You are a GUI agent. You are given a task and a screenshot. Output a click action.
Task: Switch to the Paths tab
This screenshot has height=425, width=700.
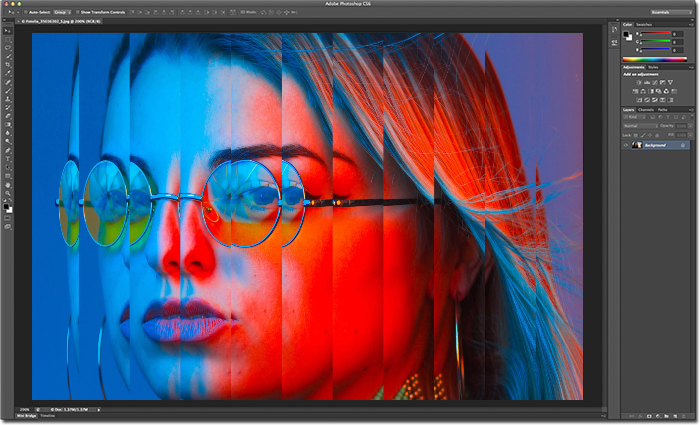pos(662,110)
